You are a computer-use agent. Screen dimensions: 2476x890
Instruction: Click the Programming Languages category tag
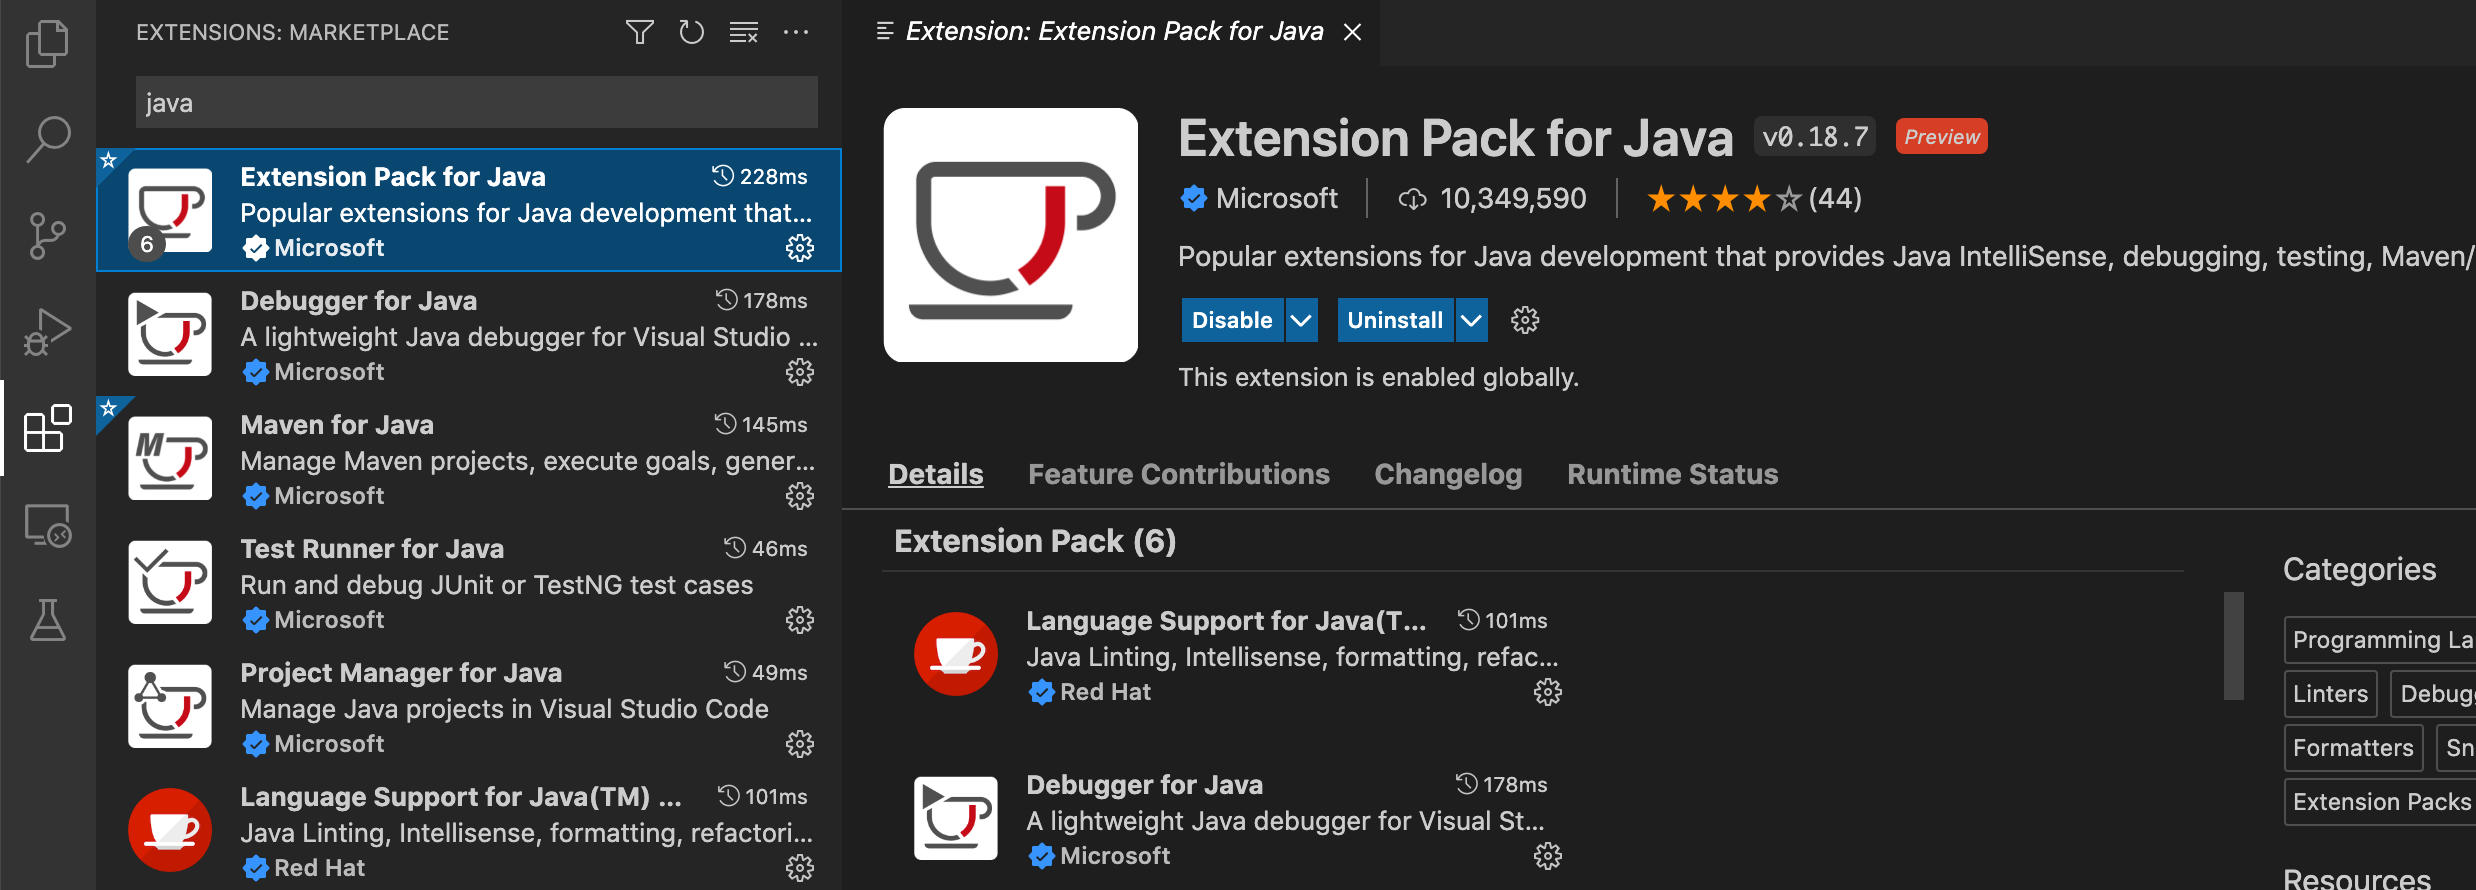(2381, 640)
